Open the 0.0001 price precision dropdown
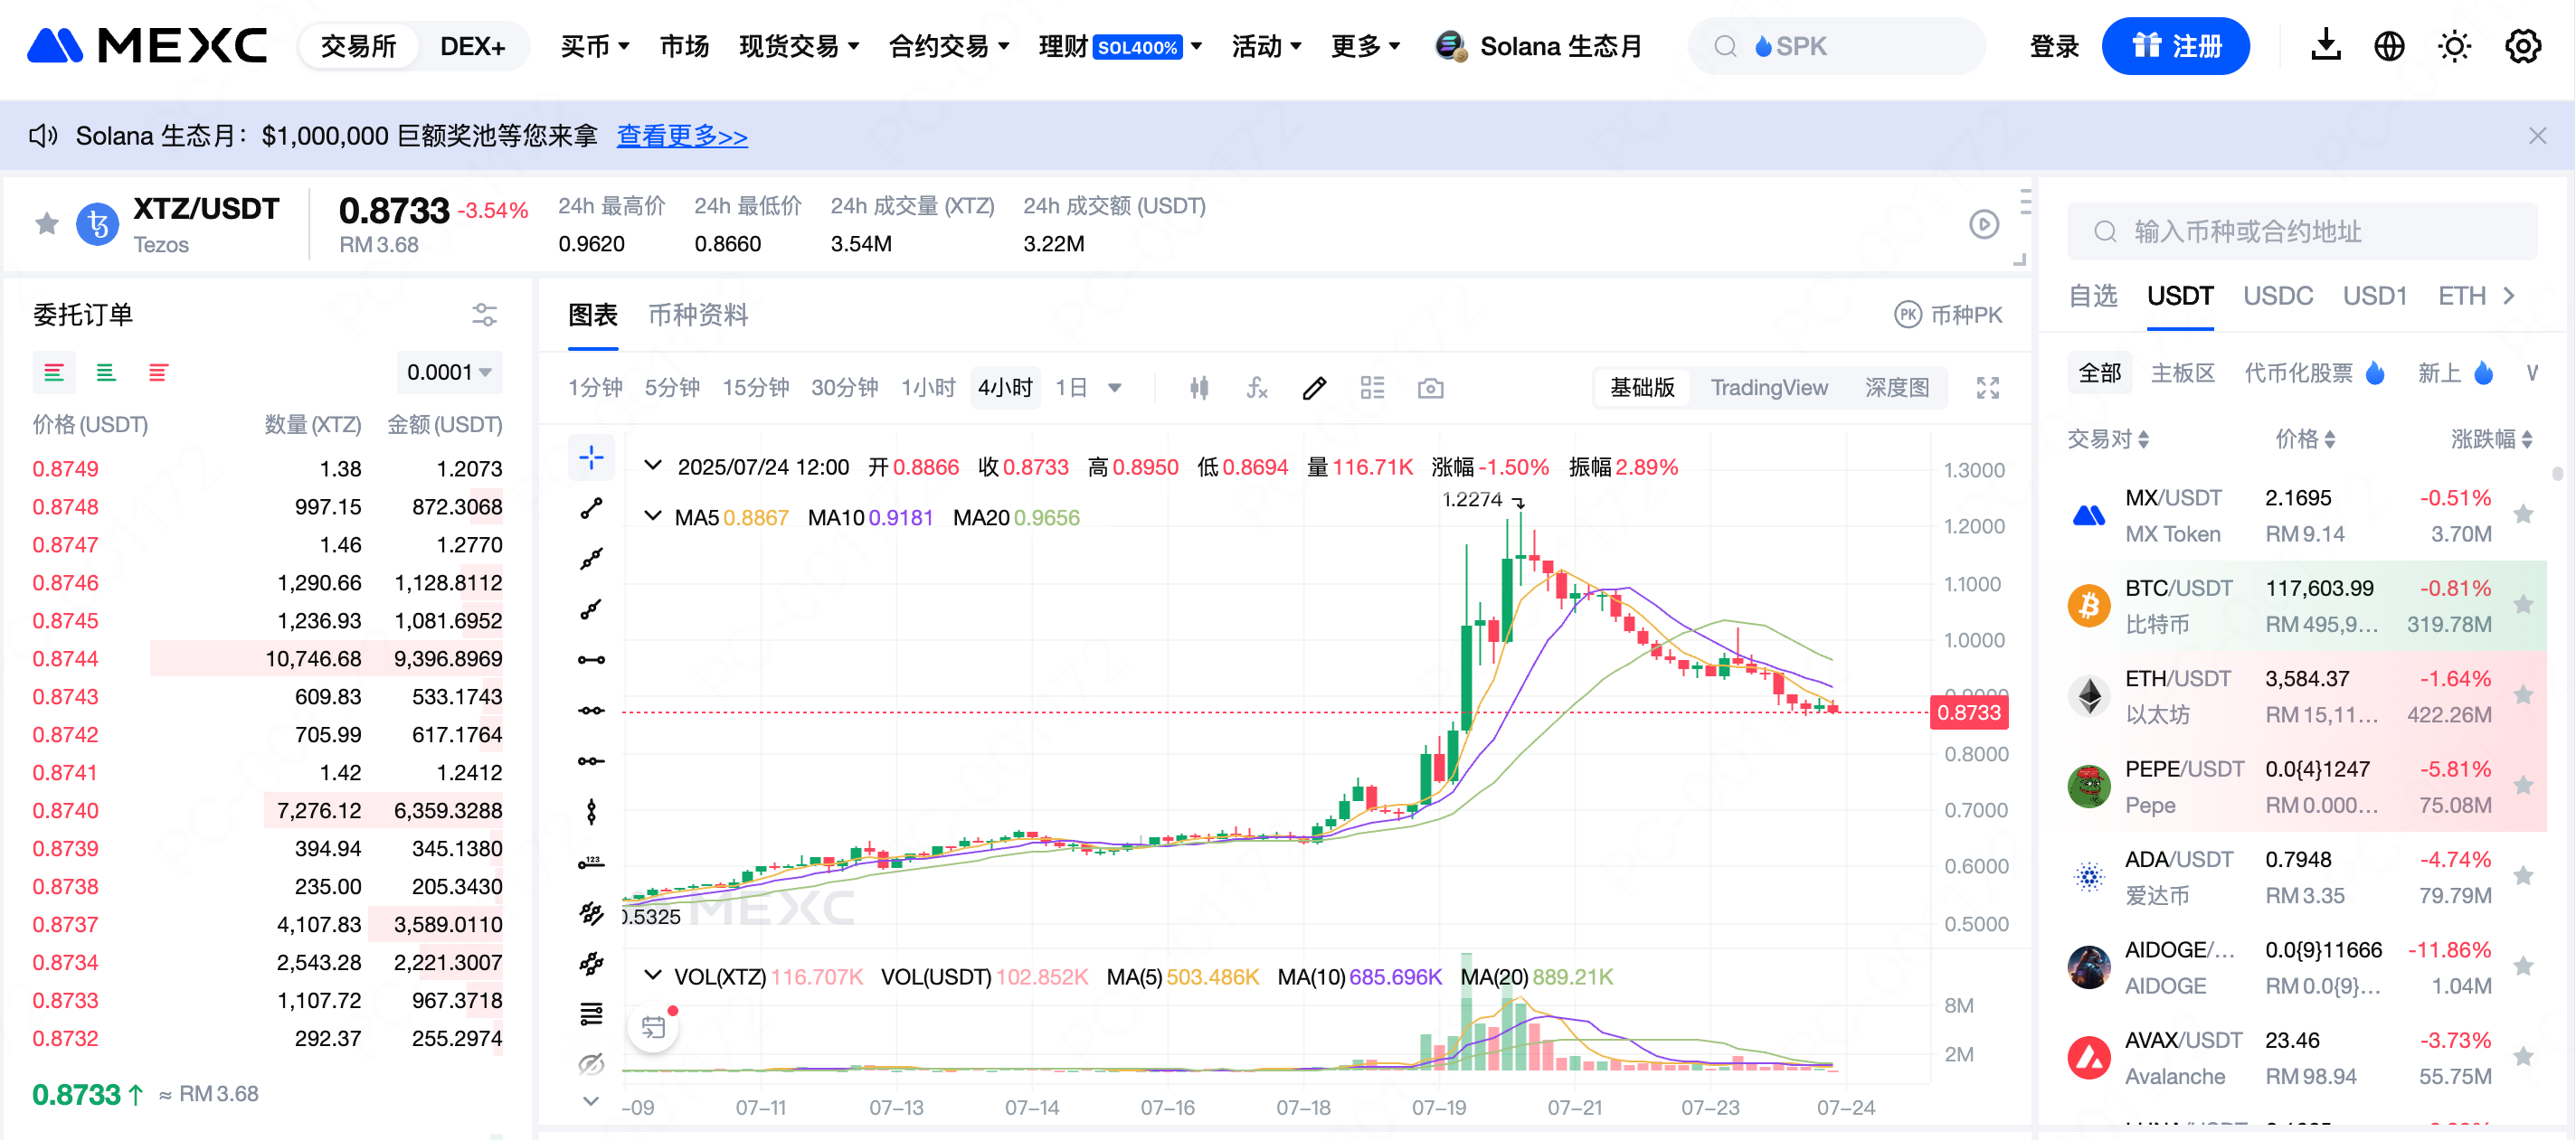Image resolution: width=2576 pixels, height=1141 pixels. (449, 372)
